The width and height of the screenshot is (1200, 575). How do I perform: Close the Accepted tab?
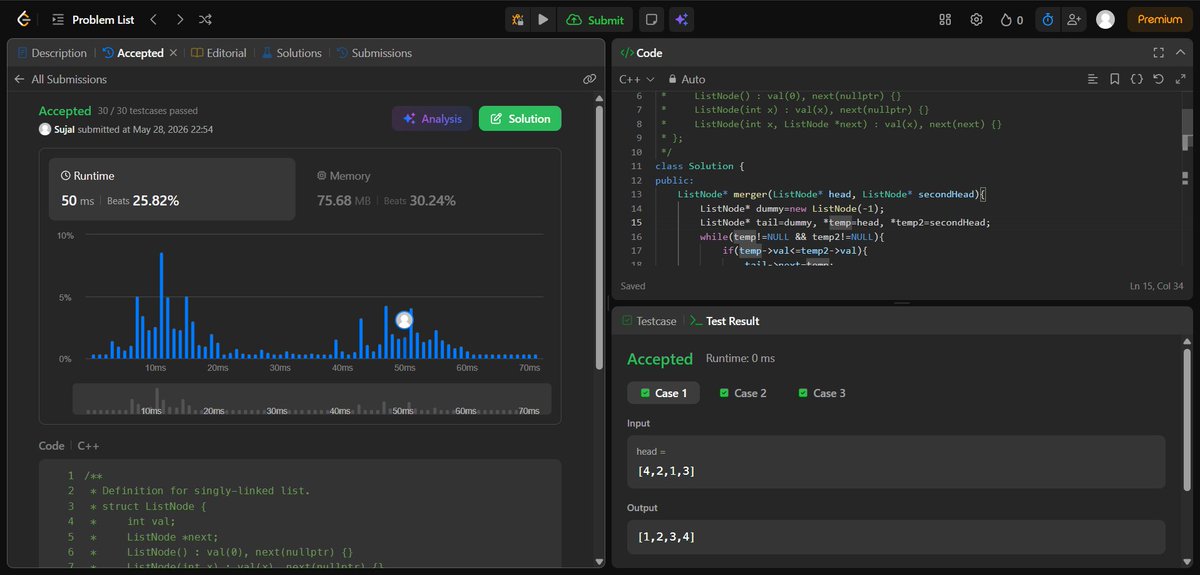coord(173,53)
